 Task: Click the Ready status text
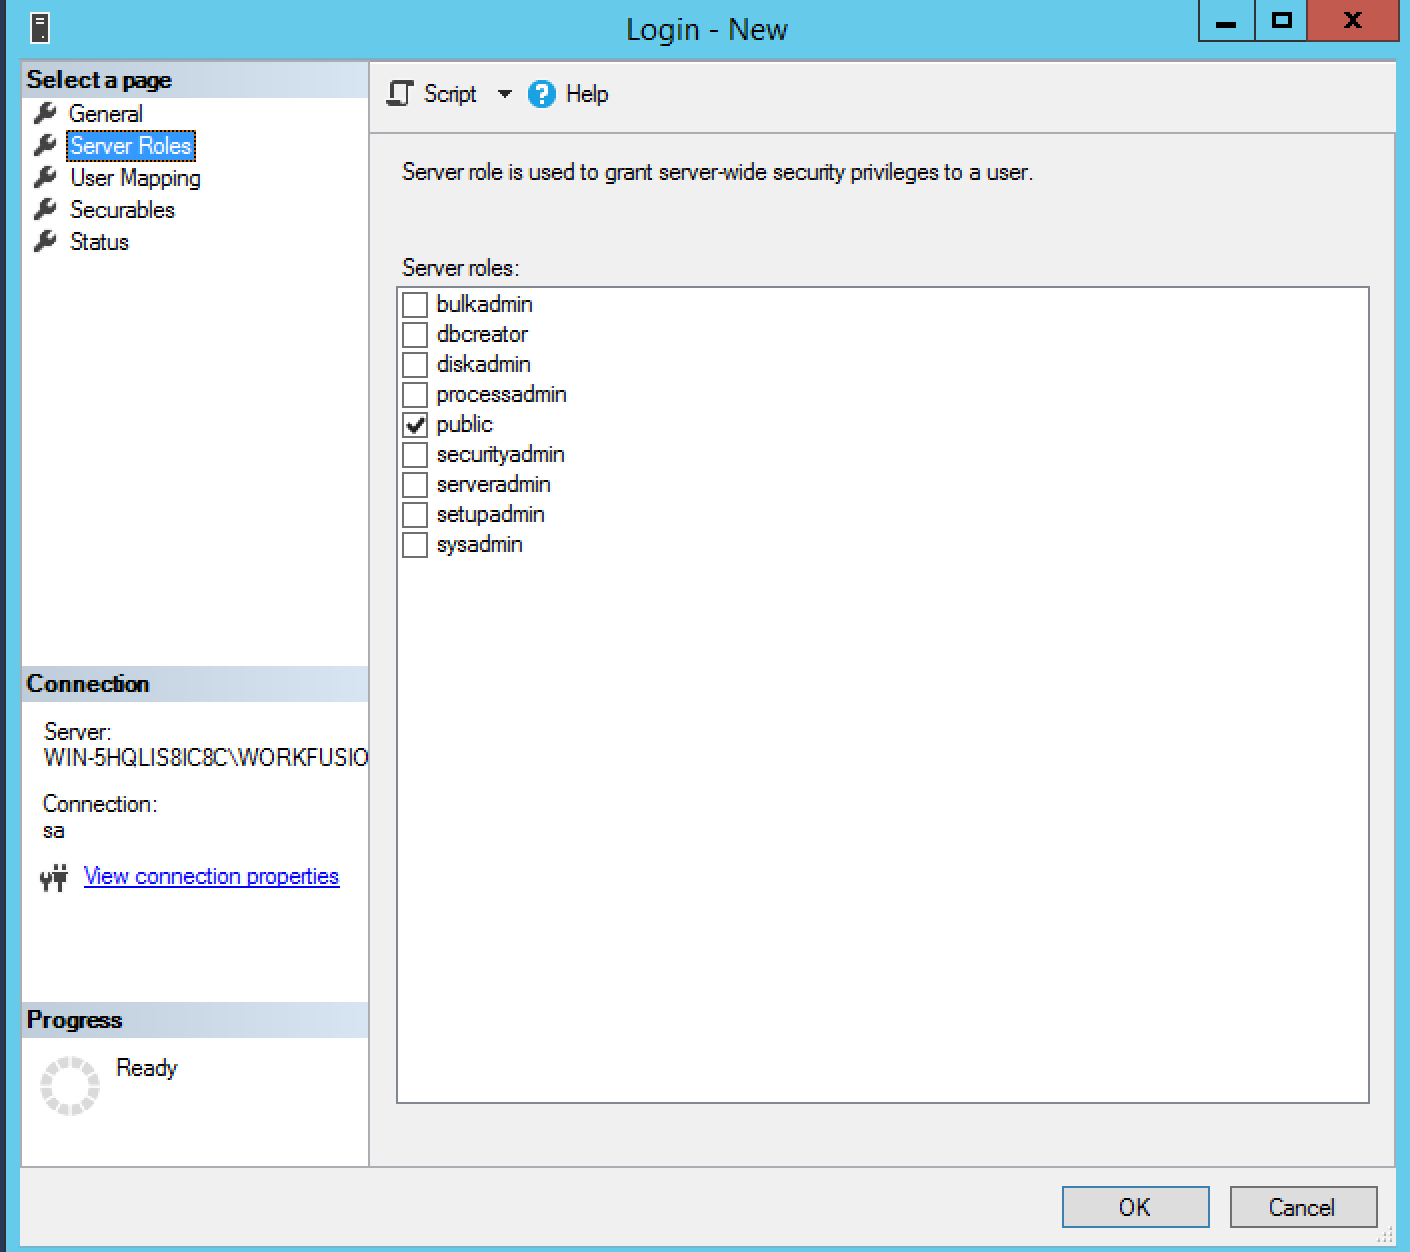coord(146,1068)
